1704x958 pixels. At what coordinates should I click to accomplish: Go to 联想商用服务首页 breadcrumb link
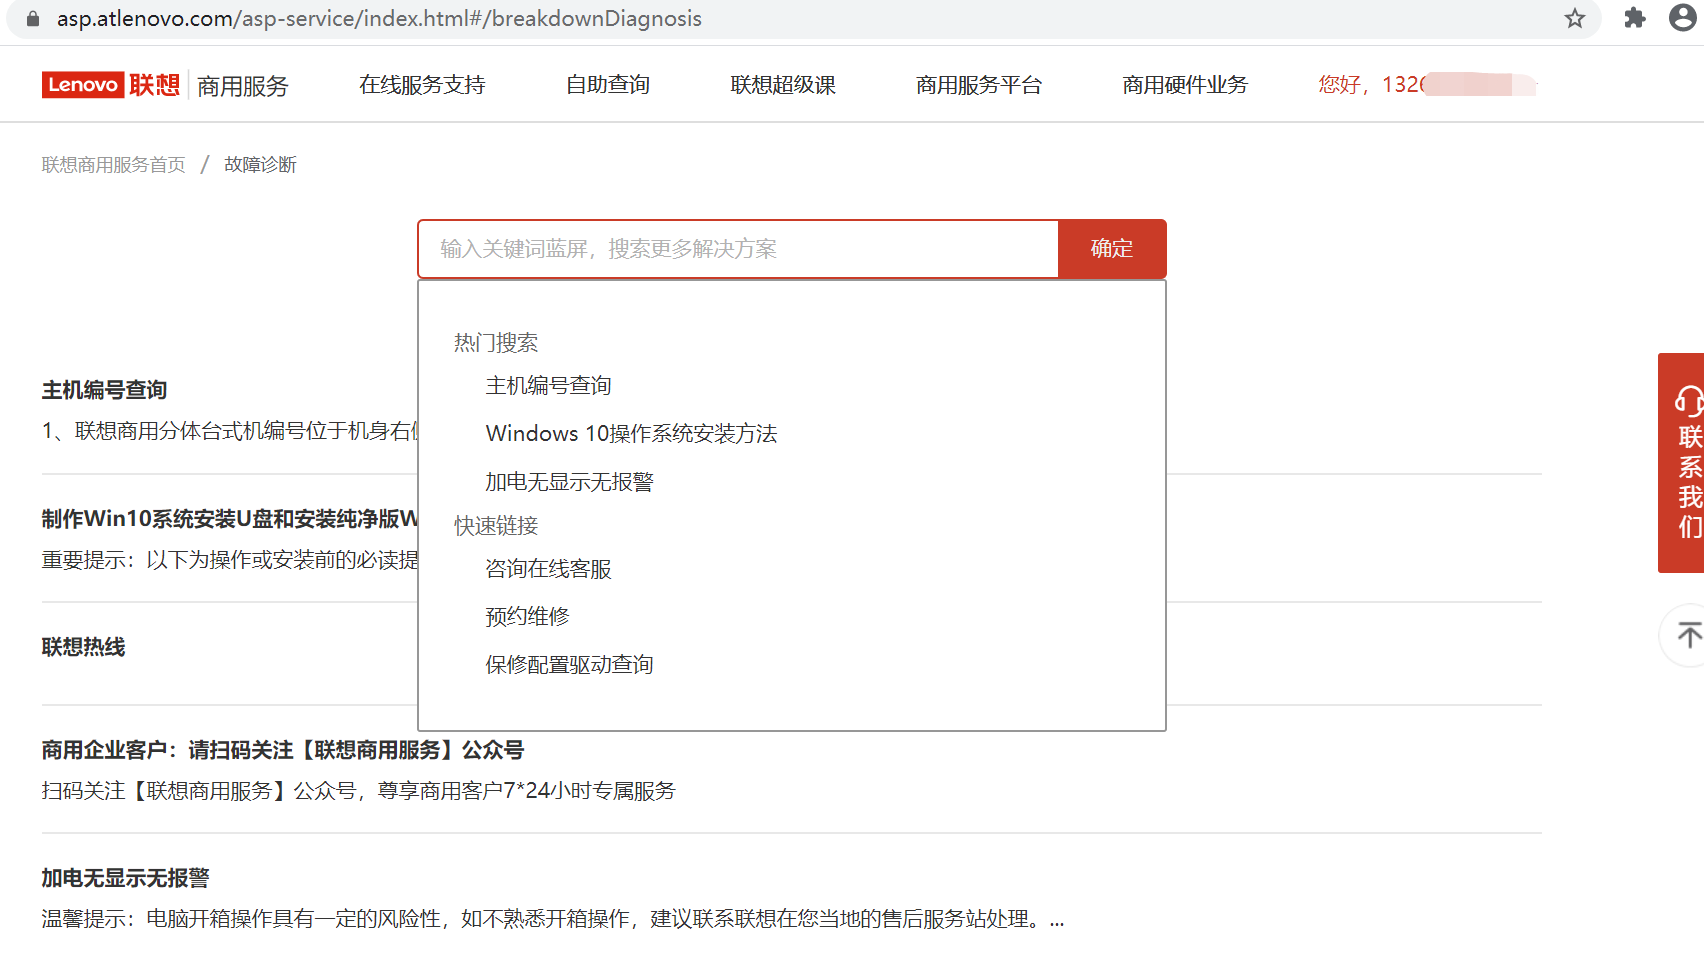[113, 165]
